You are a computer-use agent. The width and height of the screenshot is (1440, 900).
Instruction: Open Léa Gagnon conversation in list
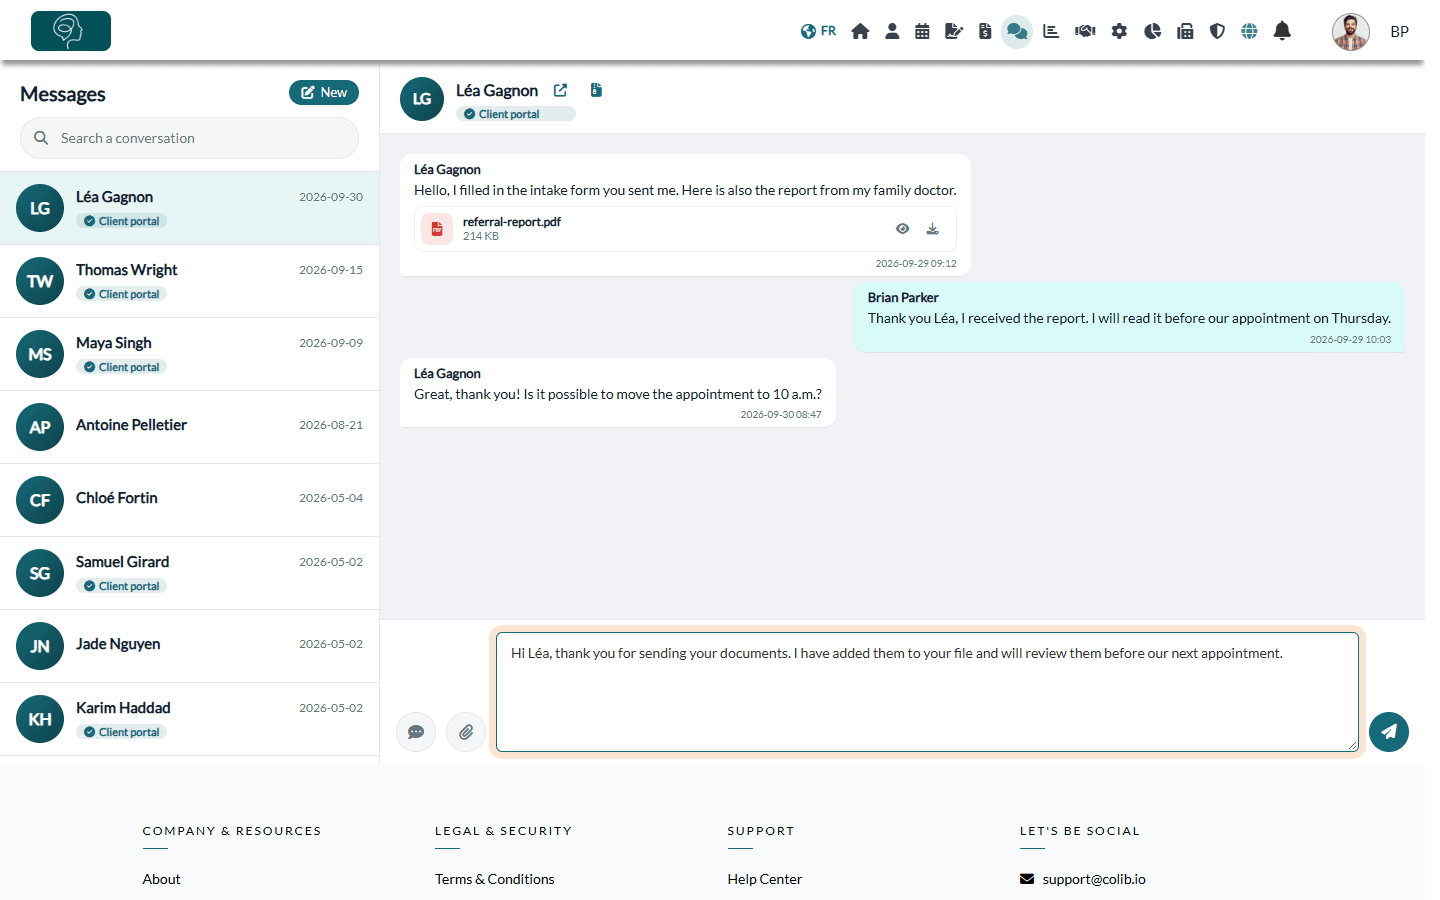coord(189,208)
